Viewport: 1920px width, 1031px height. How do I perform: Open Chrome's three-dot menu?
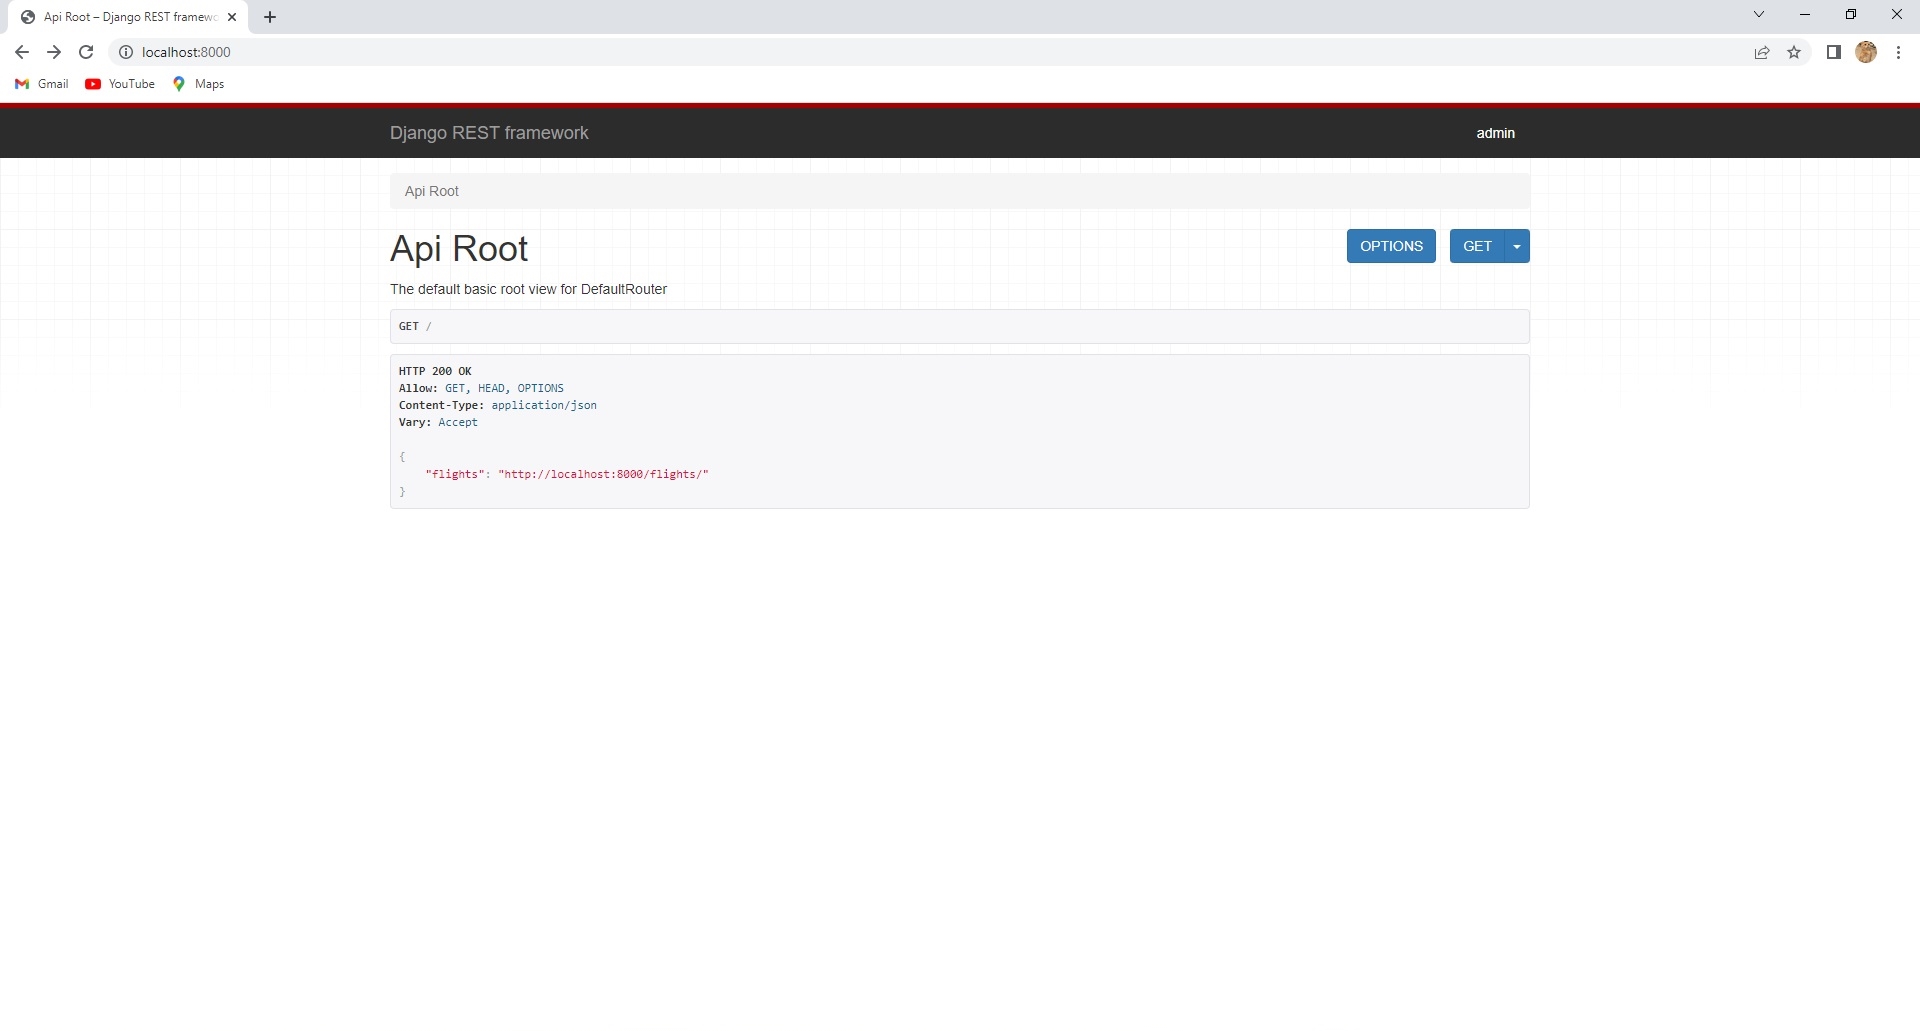[x=1898, y=52]
